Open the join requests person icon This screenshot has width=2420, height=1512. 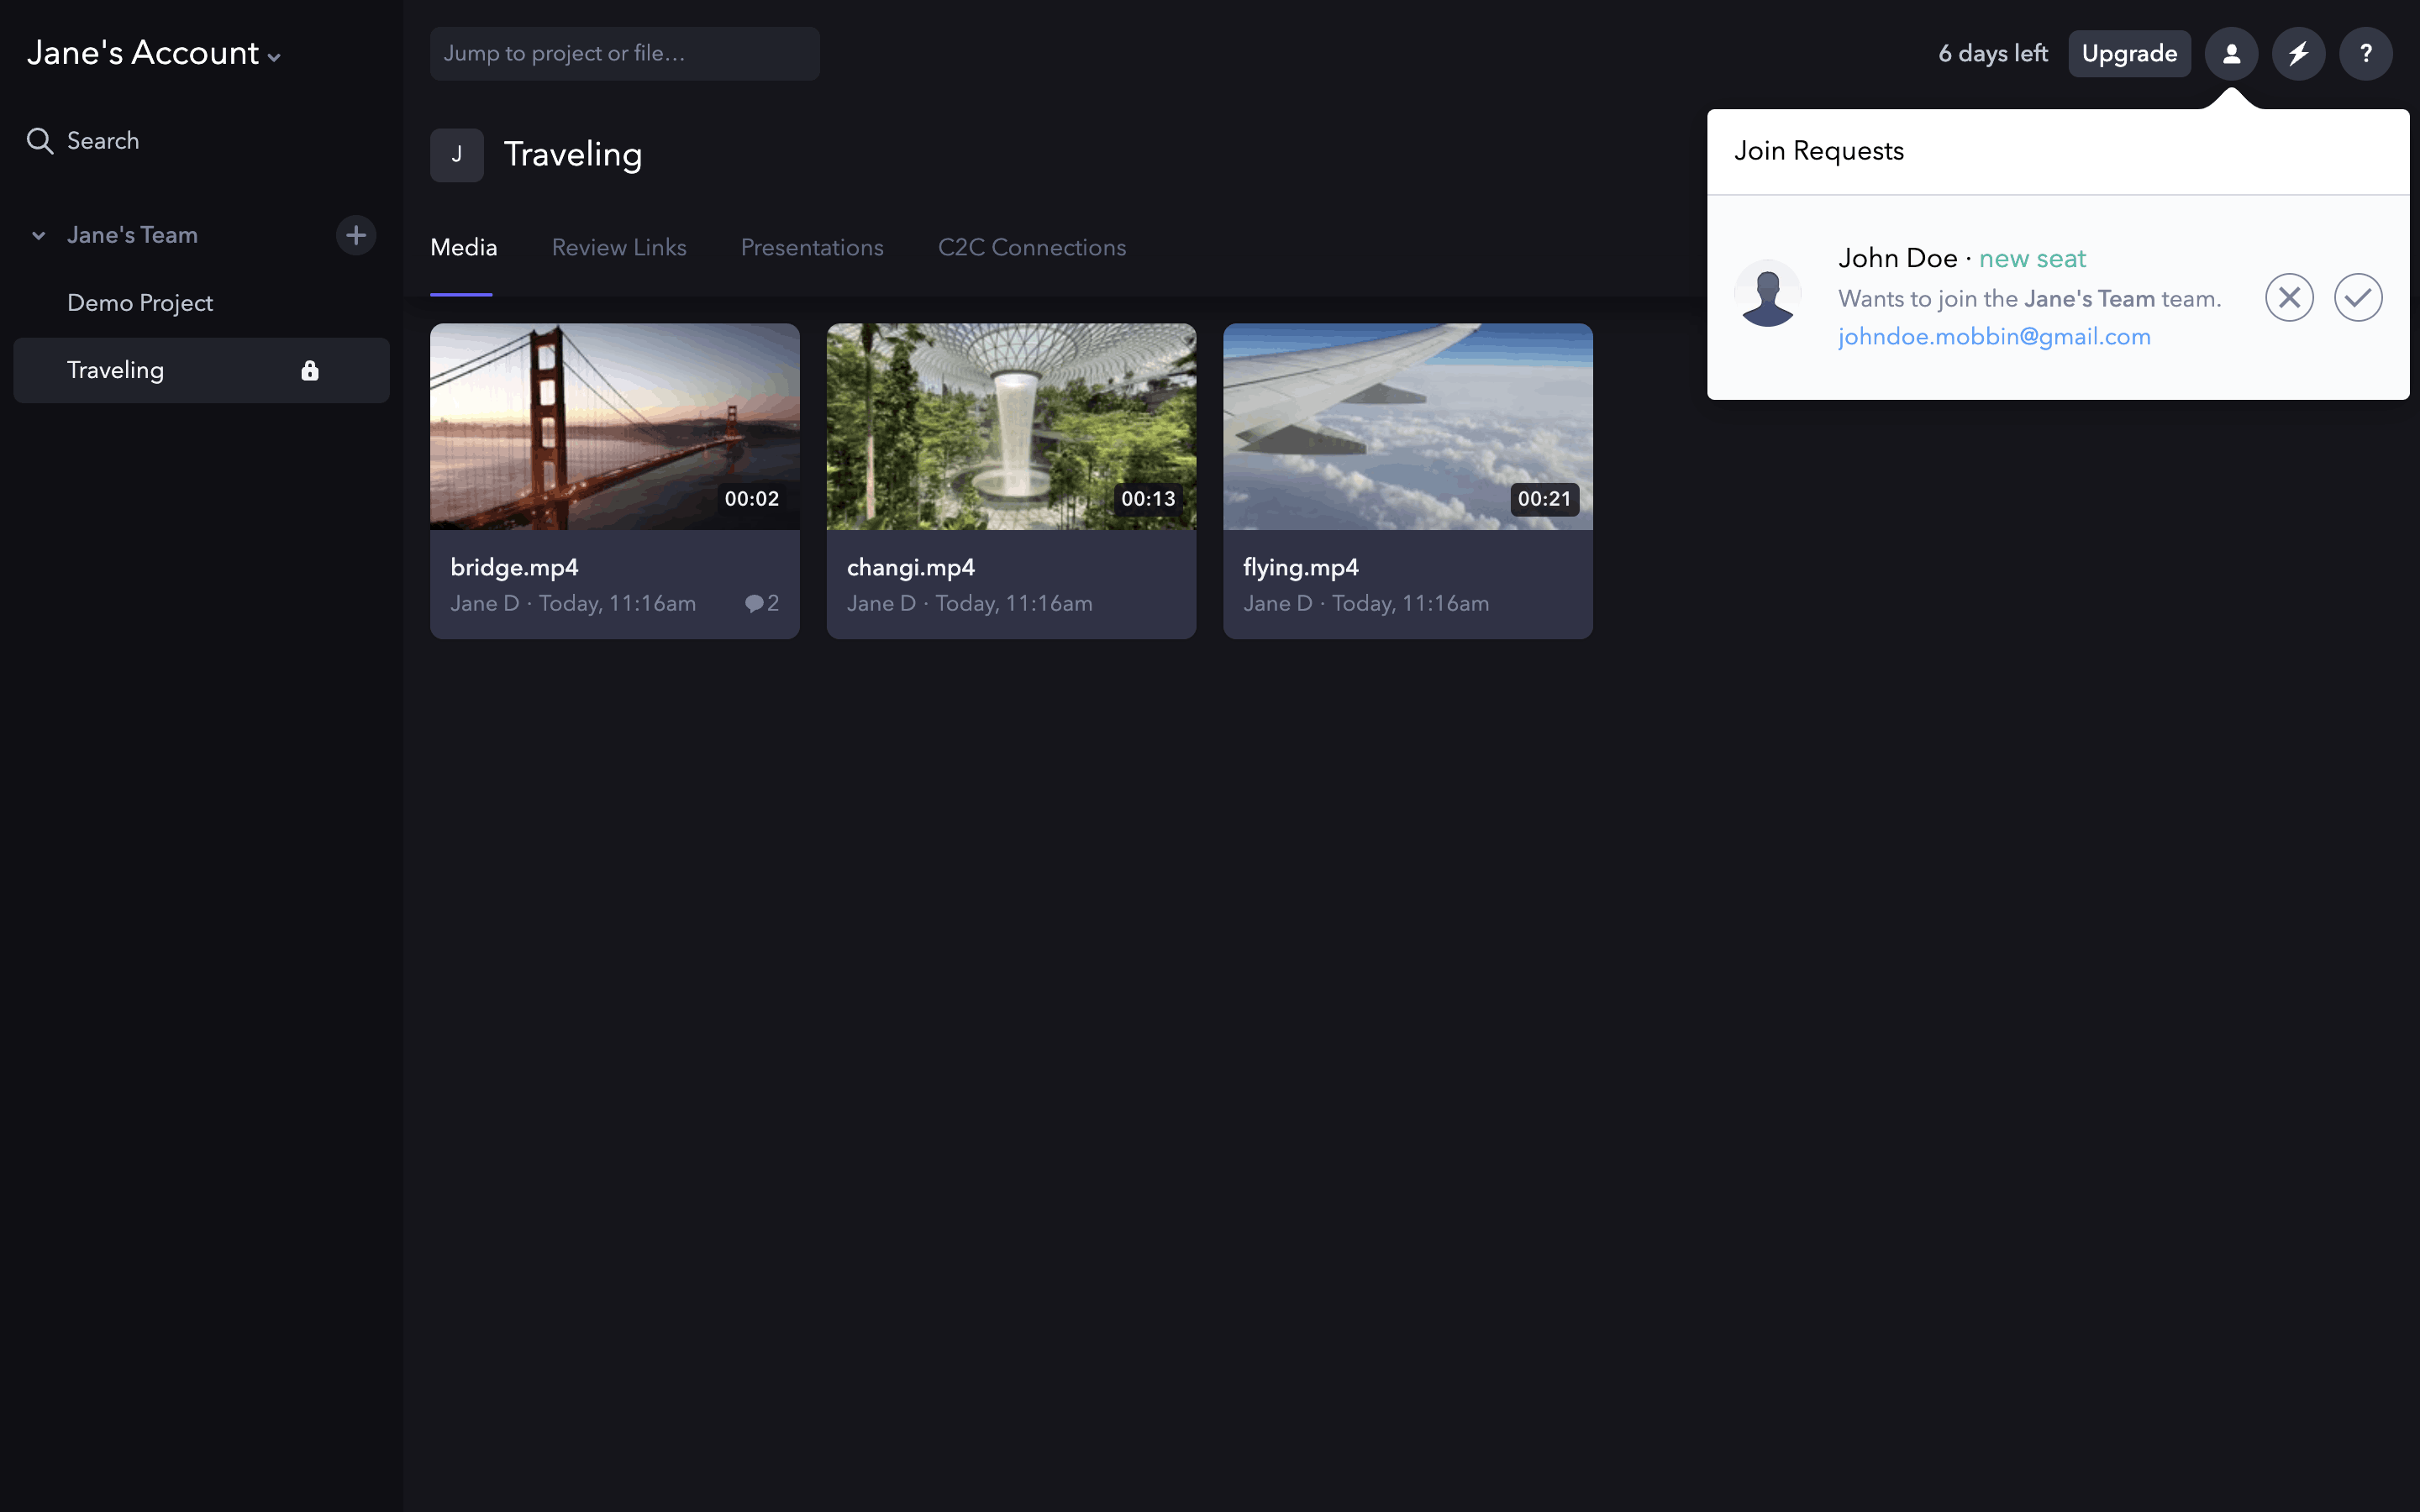(x=2231, y=54)
